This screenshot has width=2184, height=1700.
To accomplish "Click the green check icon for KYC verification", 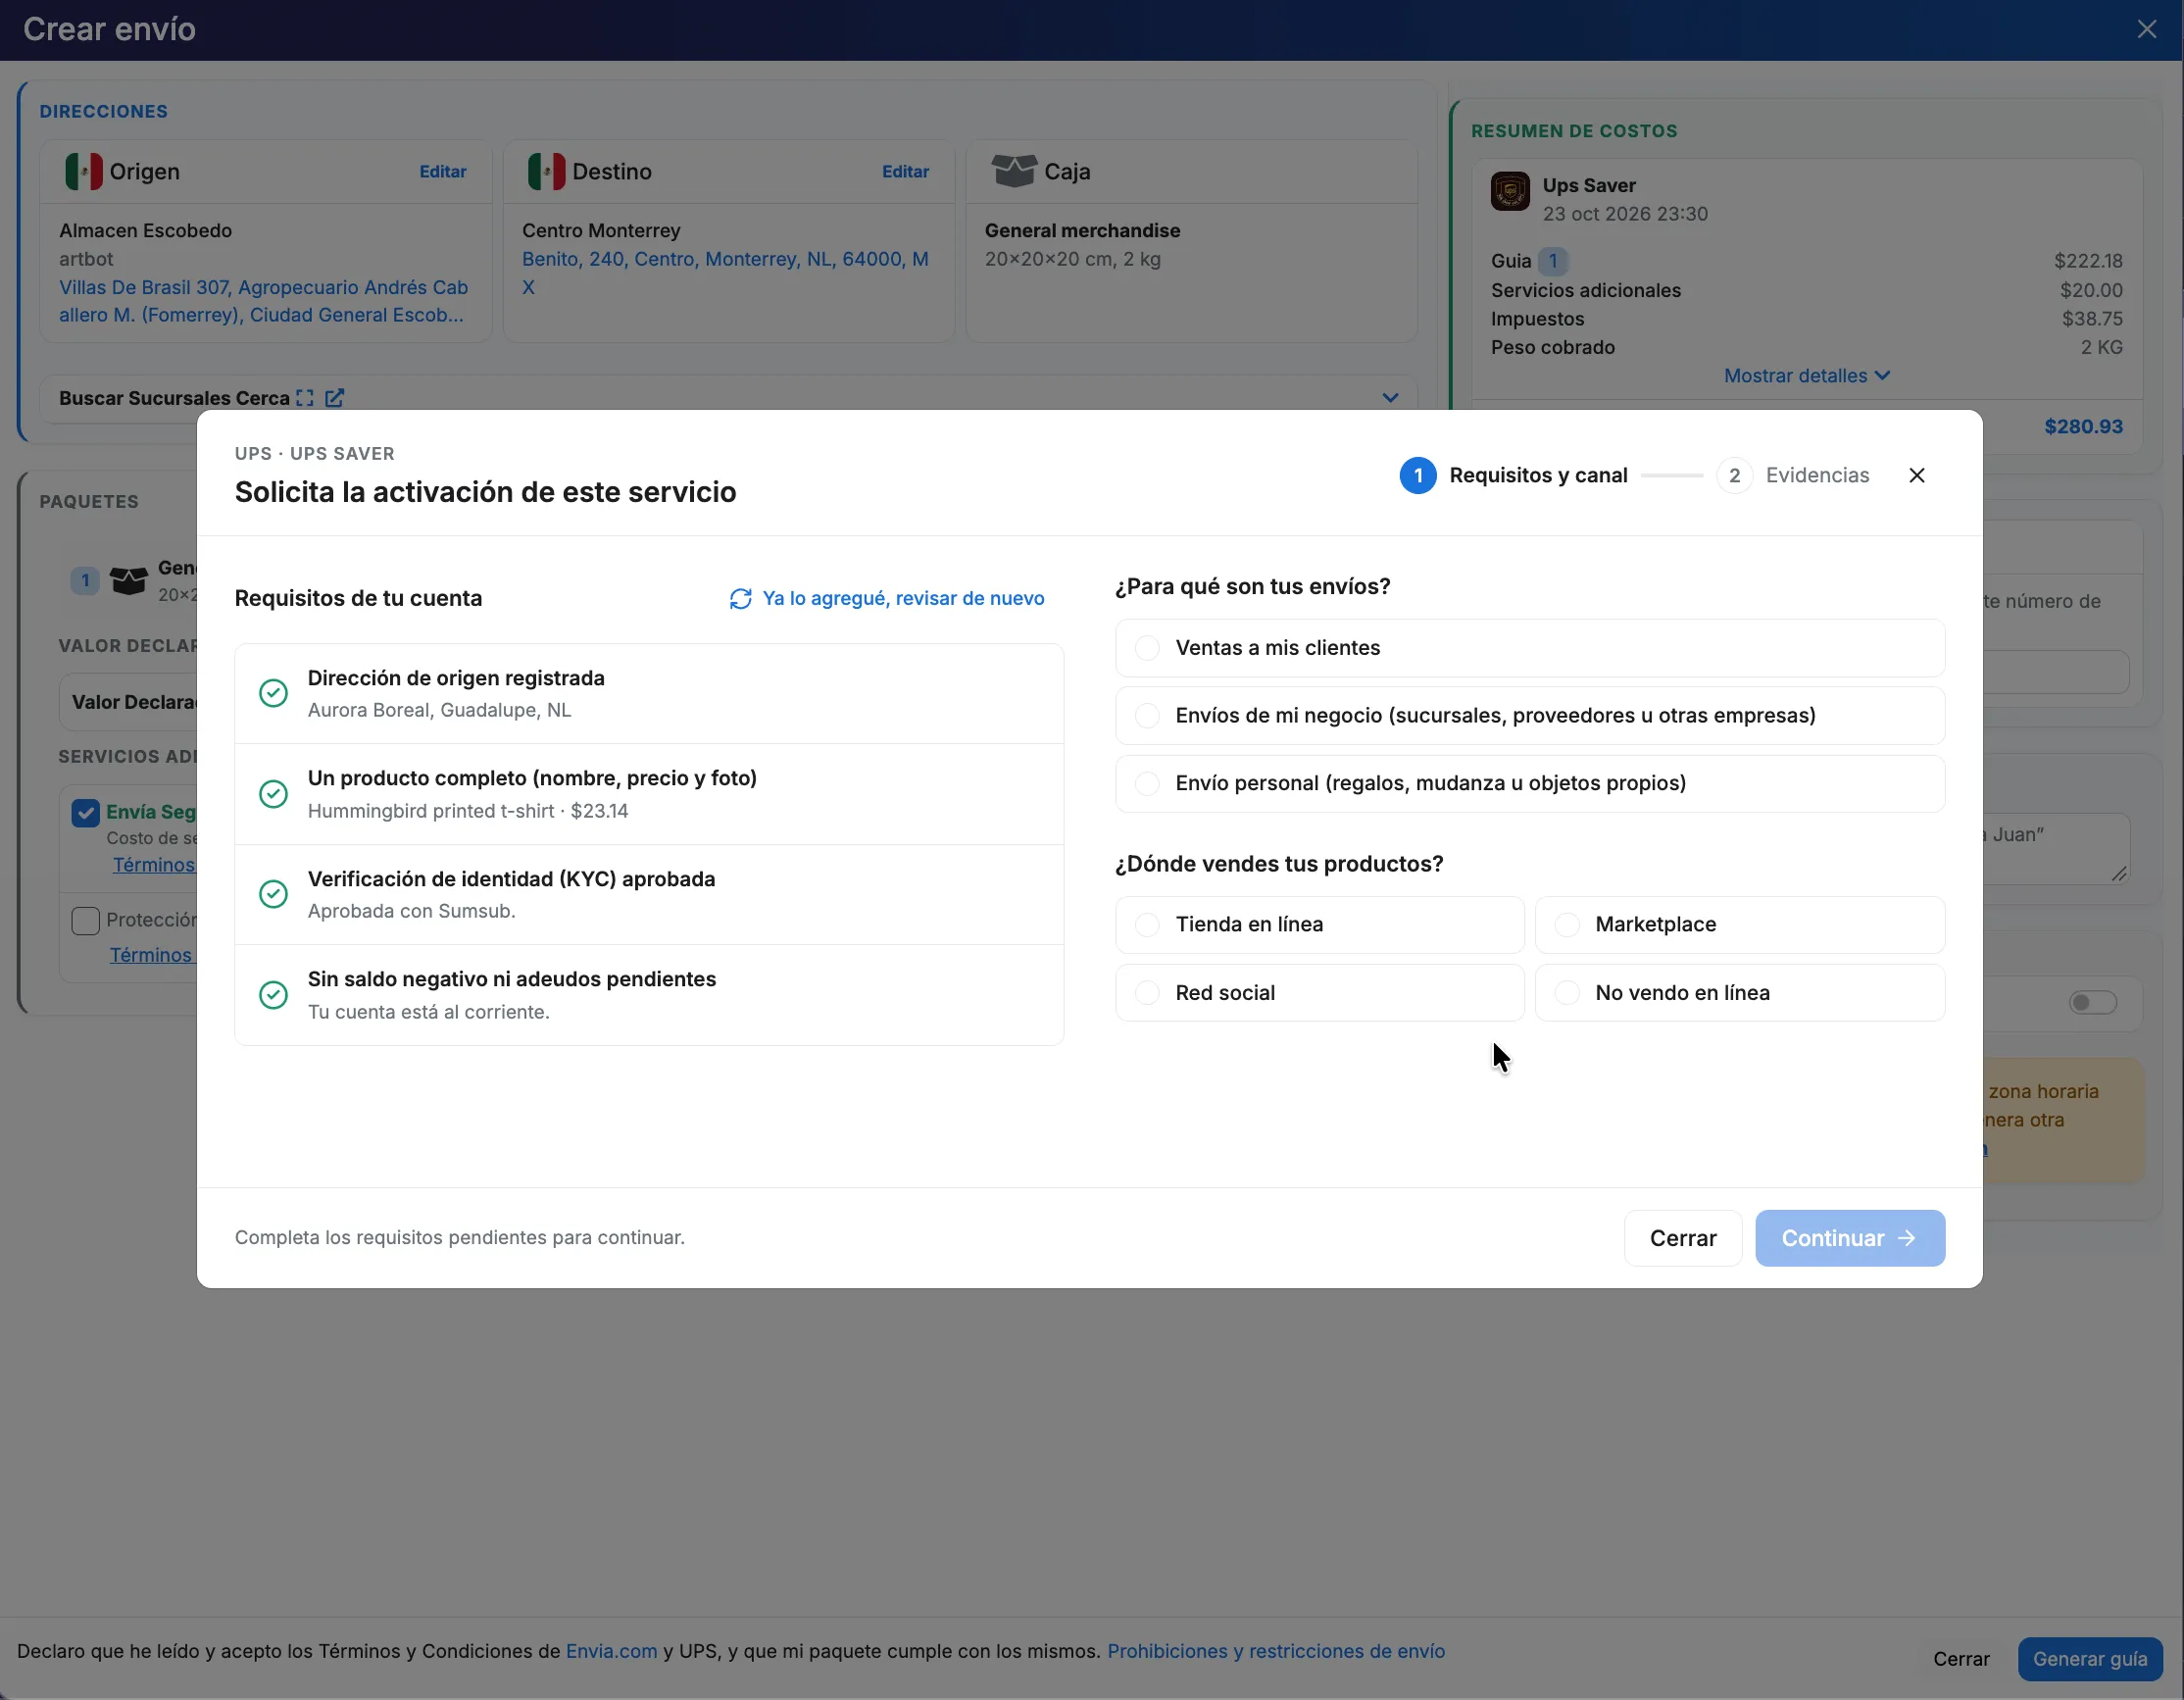I will pos(273,894).
